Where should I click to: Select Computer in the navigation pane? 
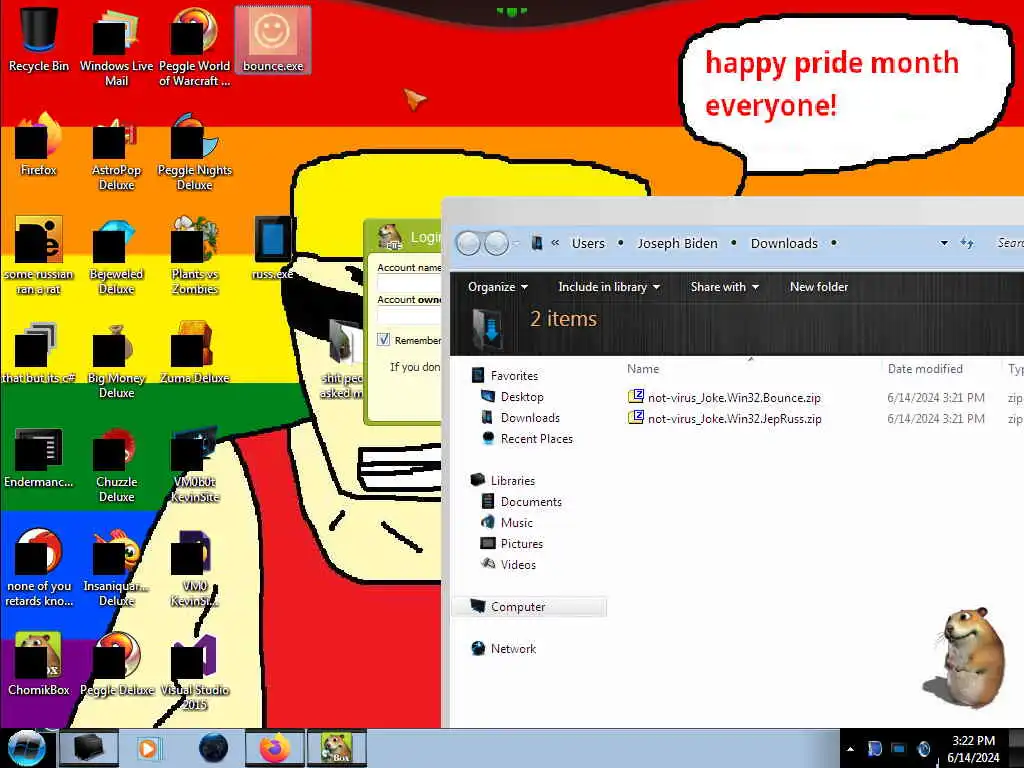[x=529, y=607]
